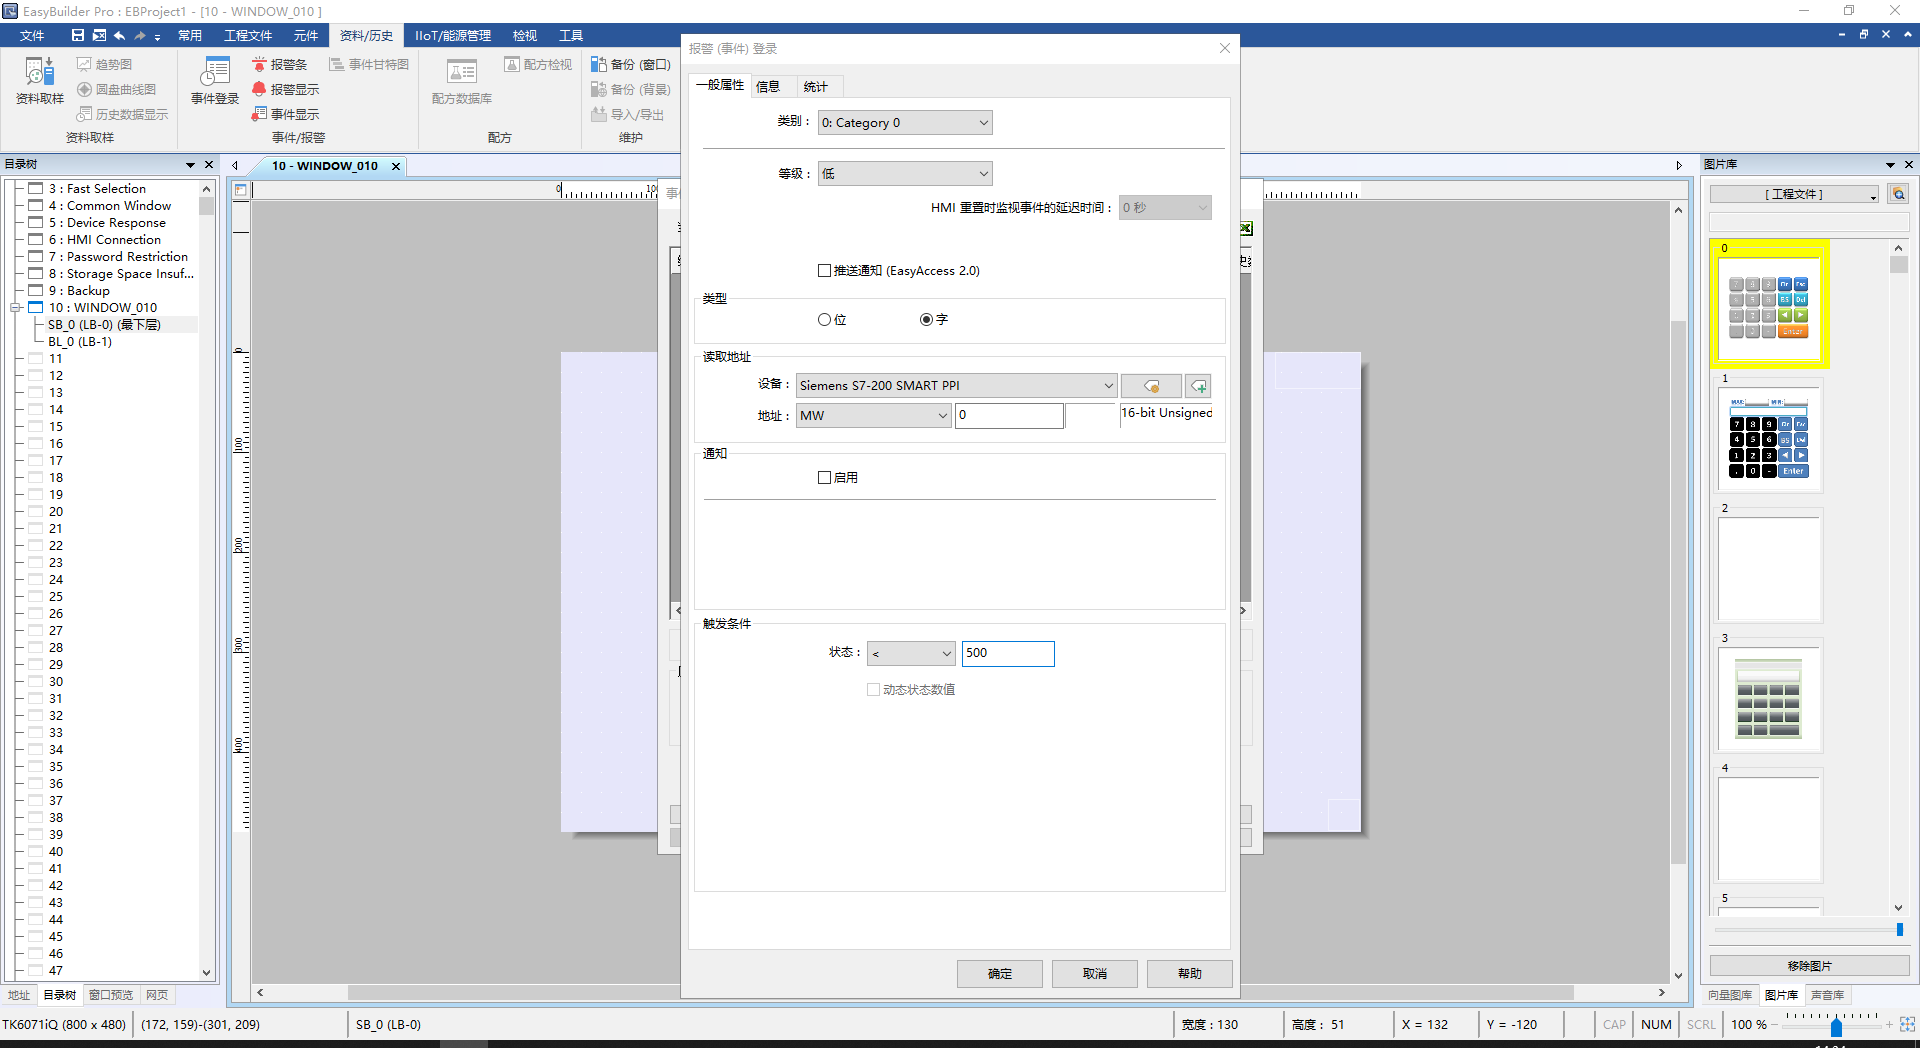The image size is (1920, 1048).
Task: Click the 报警显示 alarm display icon
Action: click(259, 89)
